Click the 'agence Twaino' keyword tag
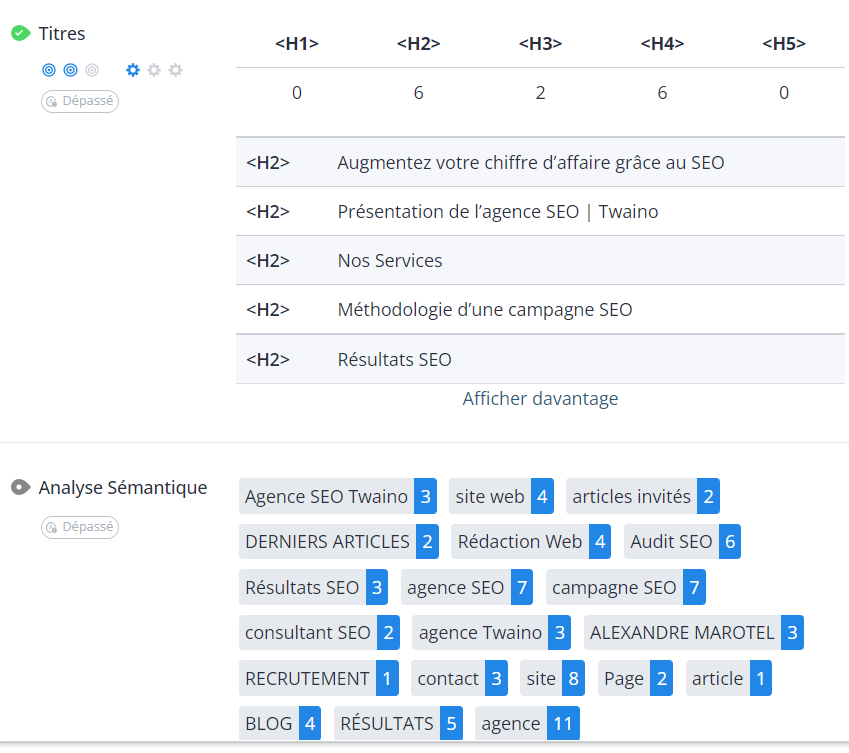The height and width of the screenshot is (753, 849). click(x=491, y=632)
